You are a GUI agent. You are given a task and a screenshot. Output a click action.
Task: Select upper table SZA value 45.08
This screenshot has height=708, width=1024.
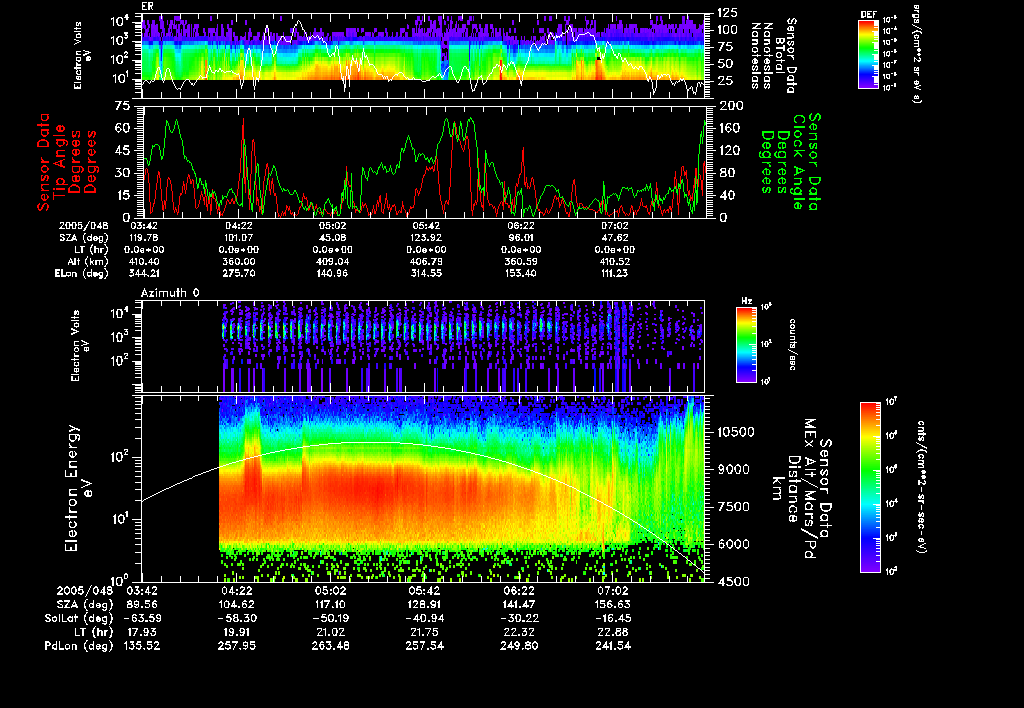pyautogui.click(x=332, y=238)
